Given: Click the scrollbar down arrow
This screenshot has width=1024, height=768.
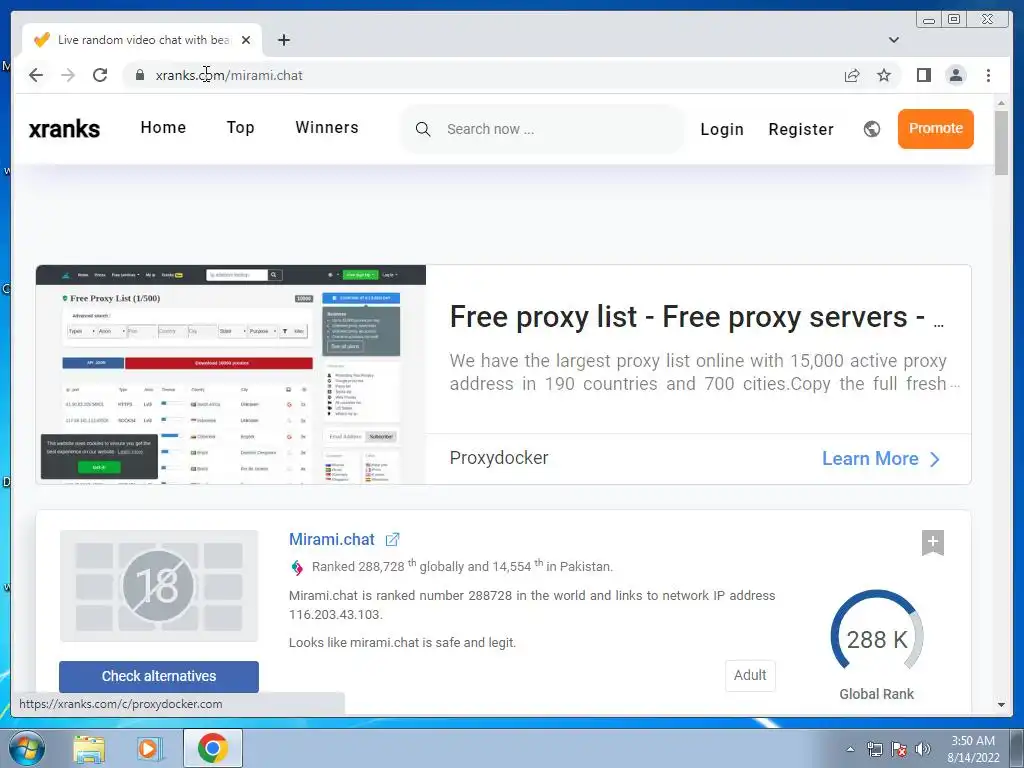Looking at the screenshot, I should pyautogui.click(x=1001, y=705).
